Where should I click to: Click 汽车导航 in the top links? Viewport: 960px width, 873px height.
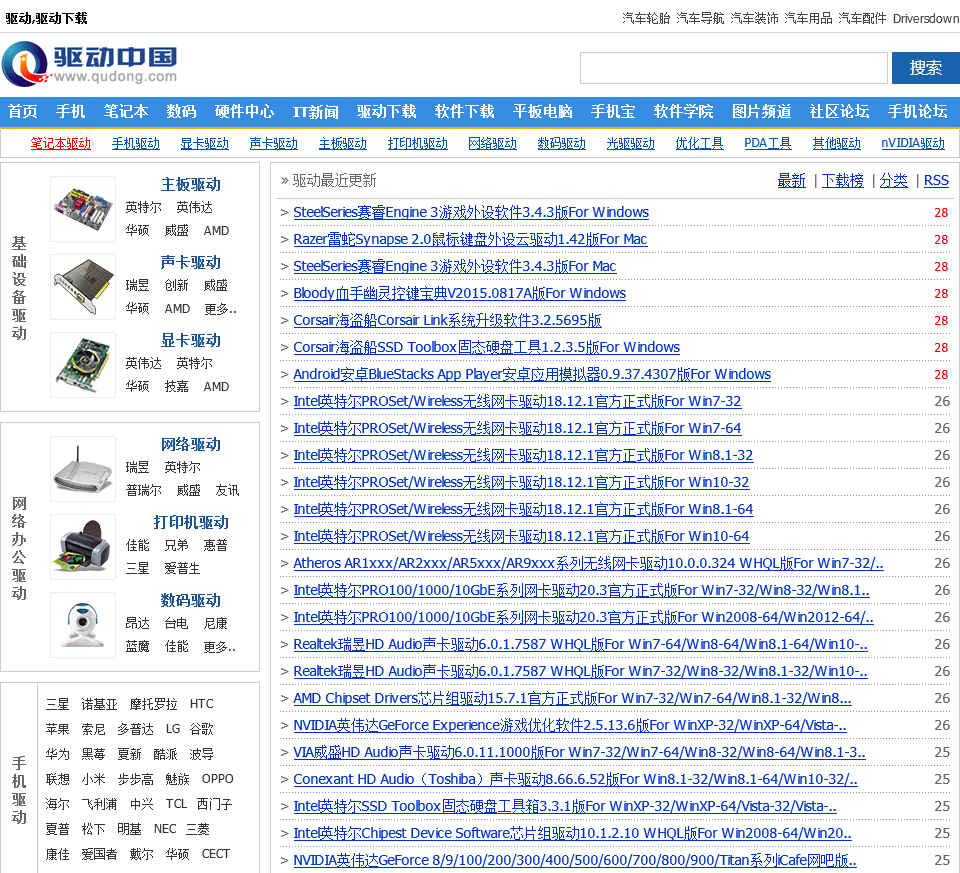pos(700,18)
